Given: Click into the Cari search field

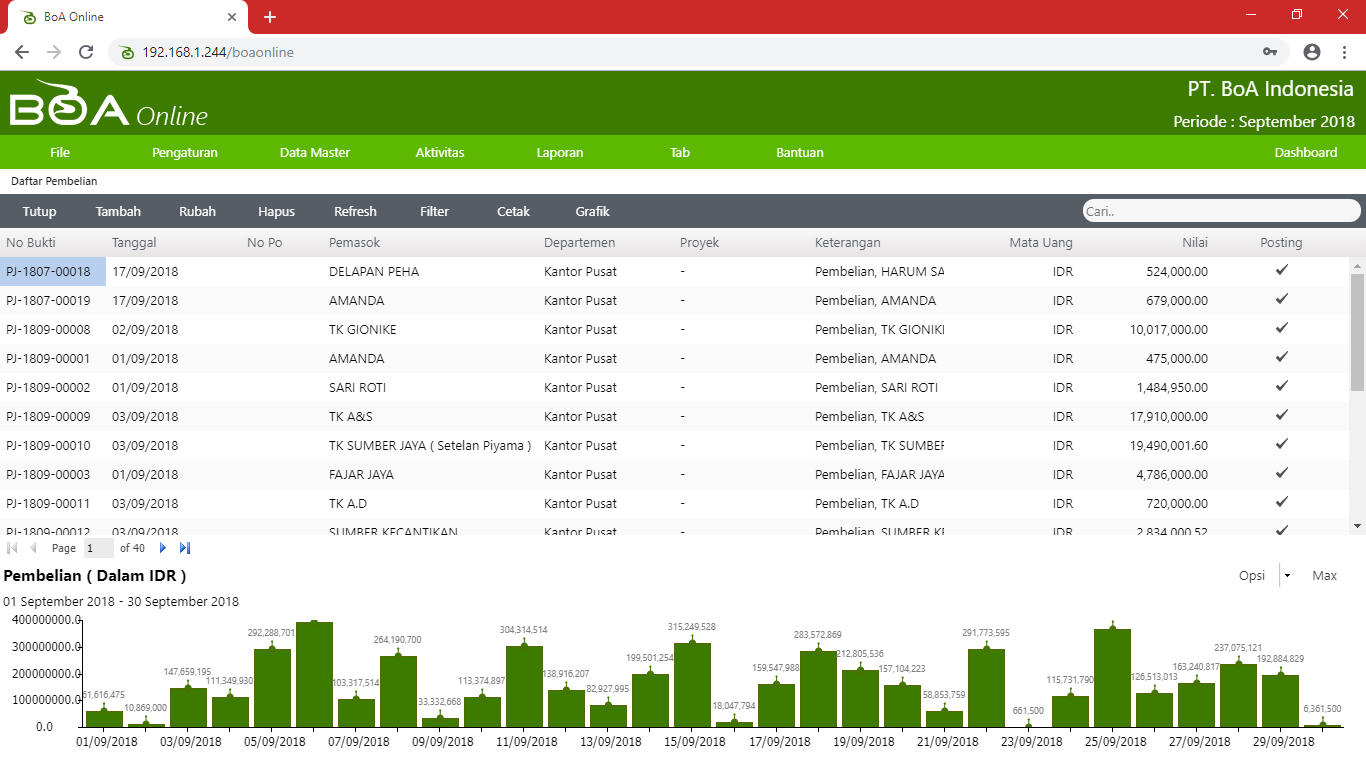Looking at the screenshot, I should click(x=1220, y=211).
